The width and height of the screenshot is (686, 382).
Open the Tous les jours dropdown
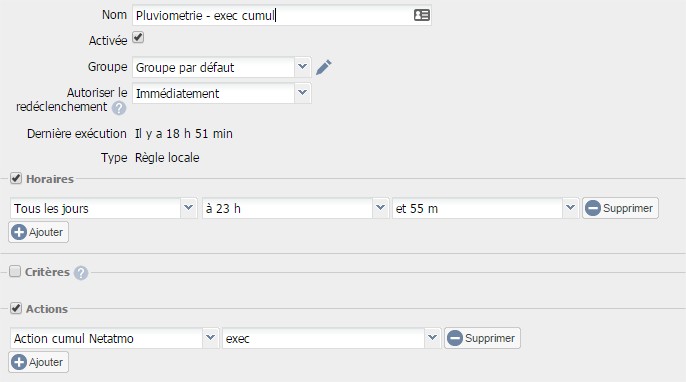103,208
